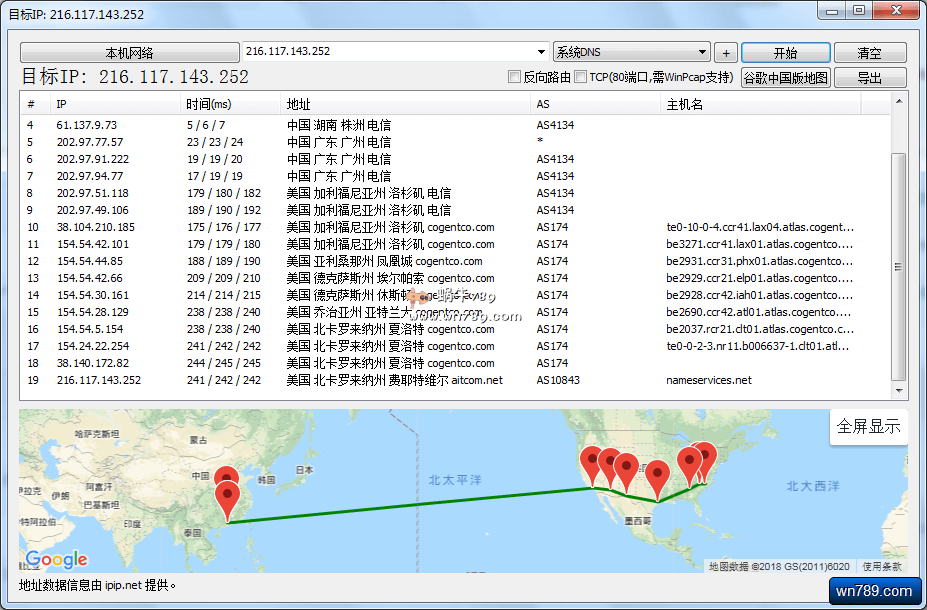The width and height of the screenshot is (927, 610).
Task: Click the El Paso map pin, third from the US west coast
Action: pyautogui.click(x=626, y=471)
